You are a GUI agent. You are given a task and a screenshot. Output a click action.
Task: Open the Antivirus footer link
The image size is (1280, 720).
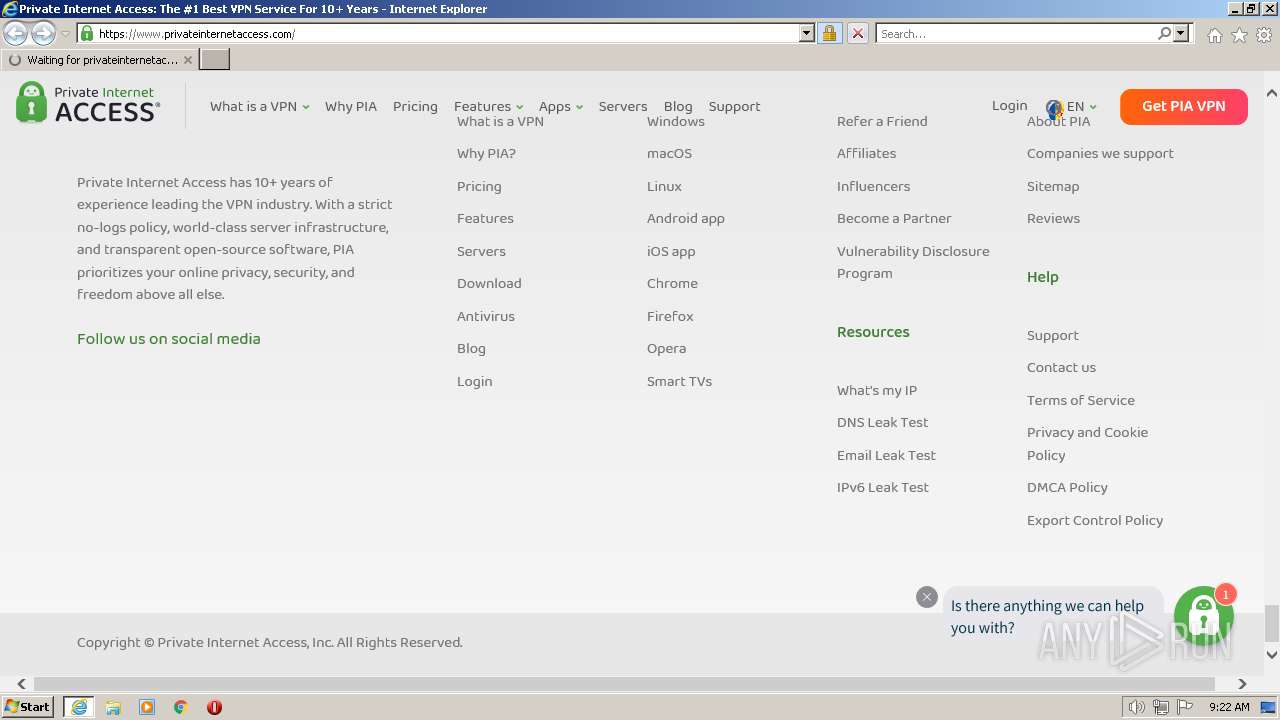tap(485, 316)
